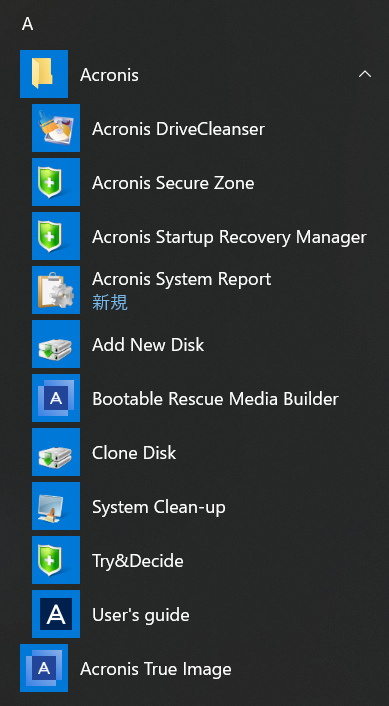389x706 pixels.
Task: Click the User's guide Acronis icon
Action: coord(56,614)
